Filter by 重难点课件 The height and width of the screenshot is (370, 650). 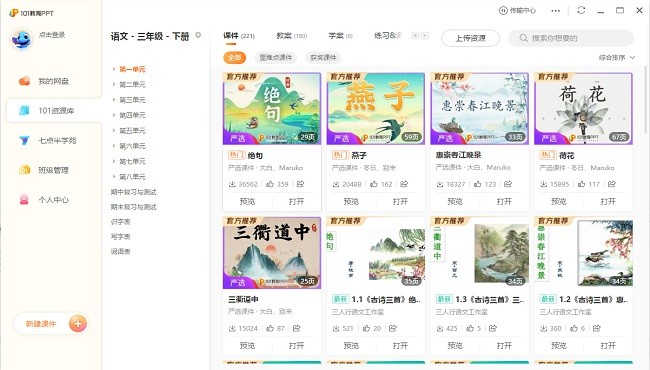[x=276, y=58]
